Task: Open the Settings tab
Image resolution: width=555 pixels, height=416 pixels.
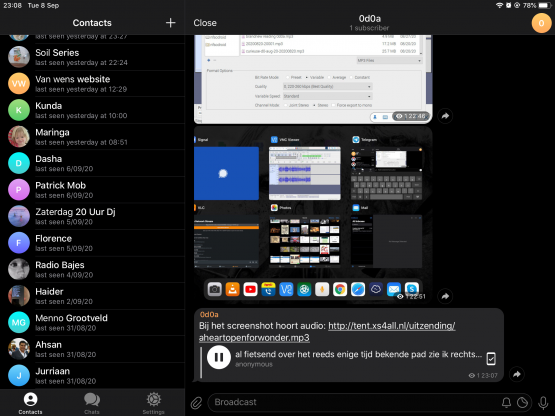Action: point(153,403)
